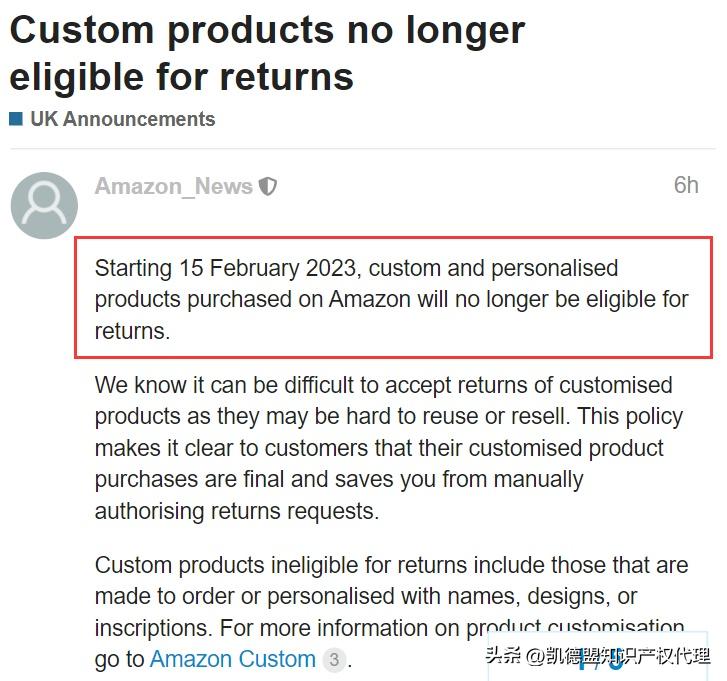
Task: Click the blue square category badge
Action: (x=16, y=119)
